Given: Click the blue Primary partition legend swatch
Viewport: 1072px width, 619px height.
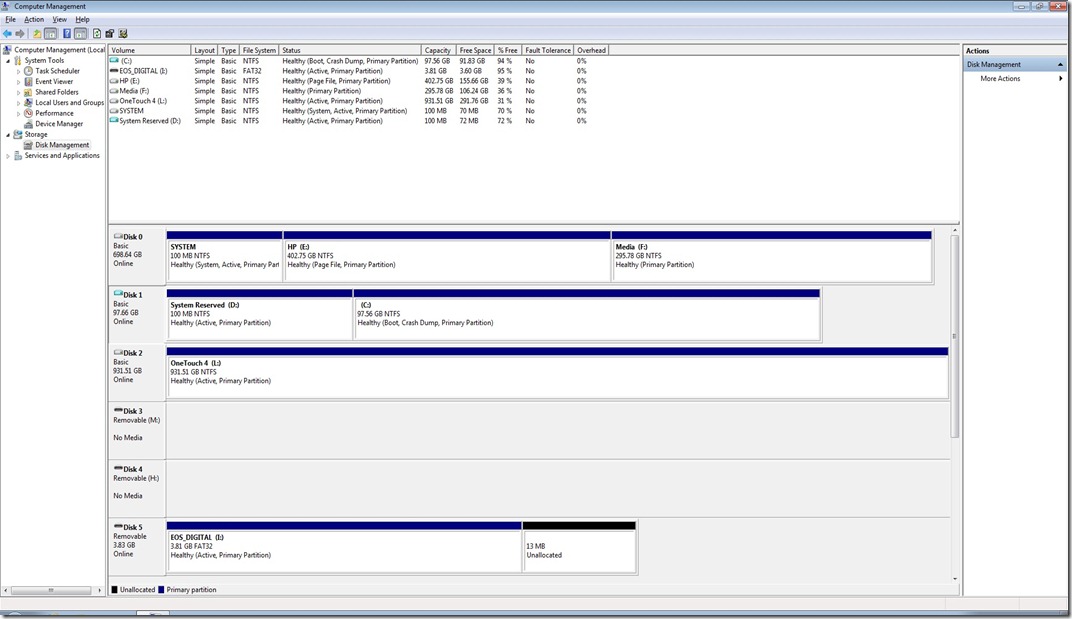Looking at the screenshot, I should pyautogui.click(x=161, y=590).
